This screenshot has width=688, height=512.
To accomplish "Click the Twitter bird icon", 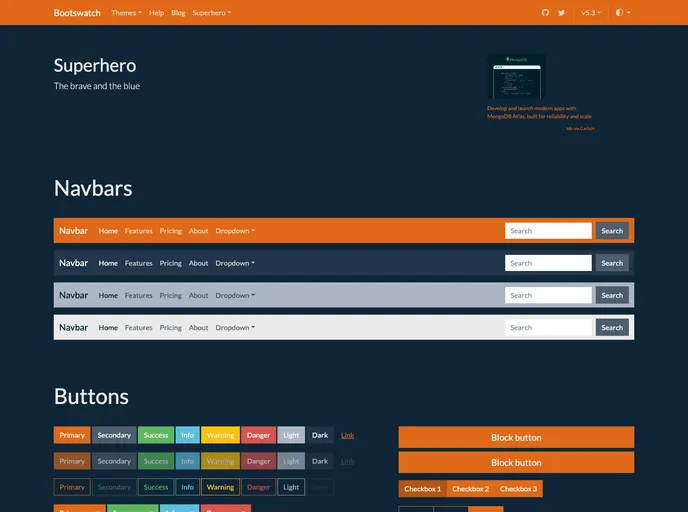I will (x=561, y=13).
